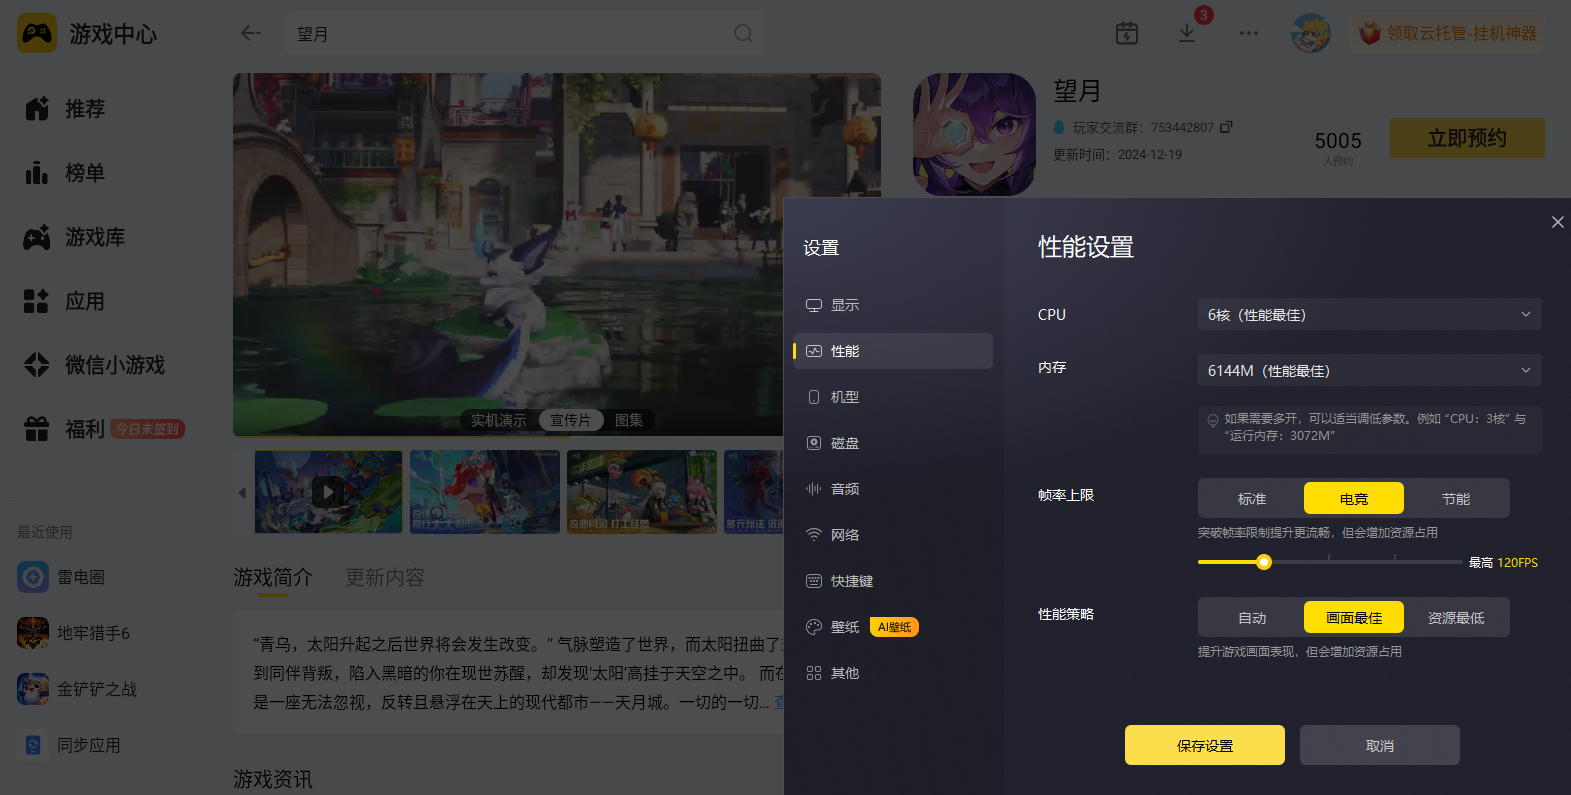Viewport: 1571px width, 795px height.
Task: Open the 更新内容 tab
Action: coord(385,577)
